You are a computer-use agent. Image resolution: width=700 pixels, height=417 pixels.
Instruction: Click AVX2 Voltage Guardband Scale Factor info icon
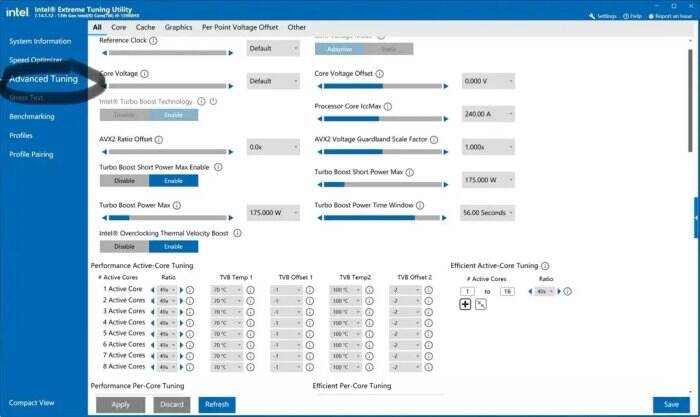433,139
